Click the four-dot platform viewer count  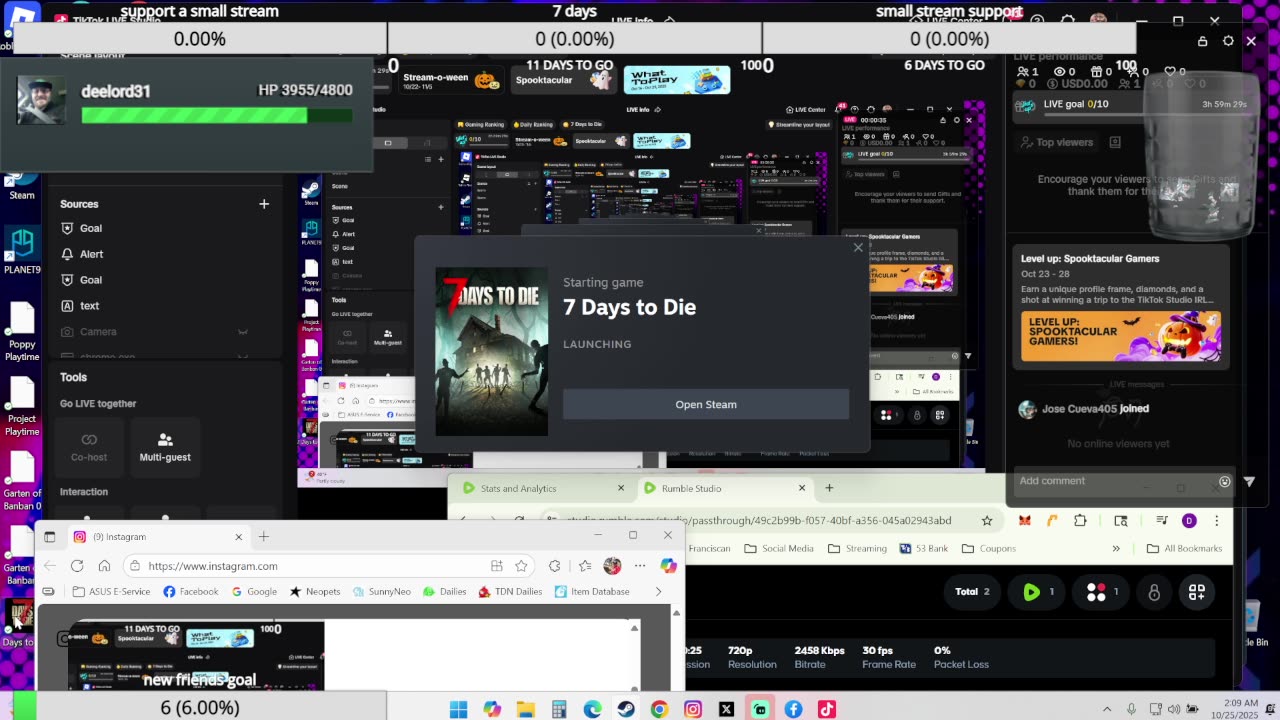(x=1103, y=592)
